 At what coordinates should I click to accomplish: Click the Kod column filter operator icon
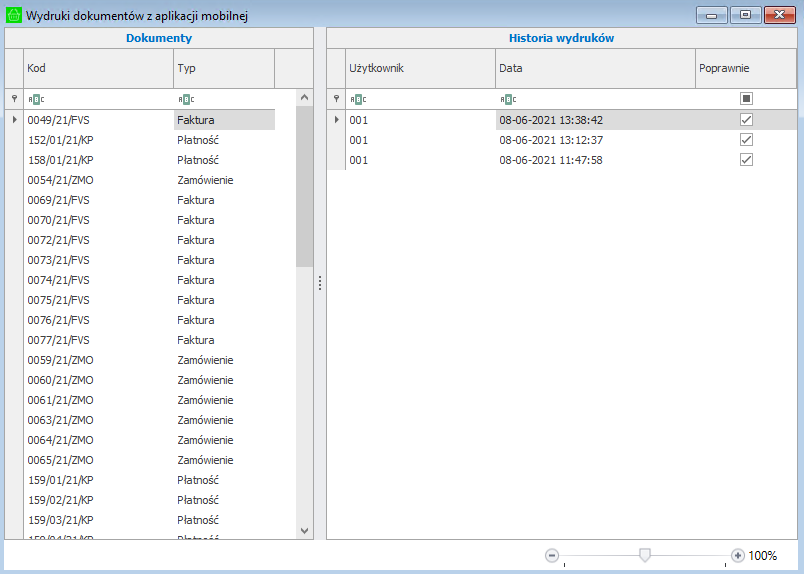36,99
